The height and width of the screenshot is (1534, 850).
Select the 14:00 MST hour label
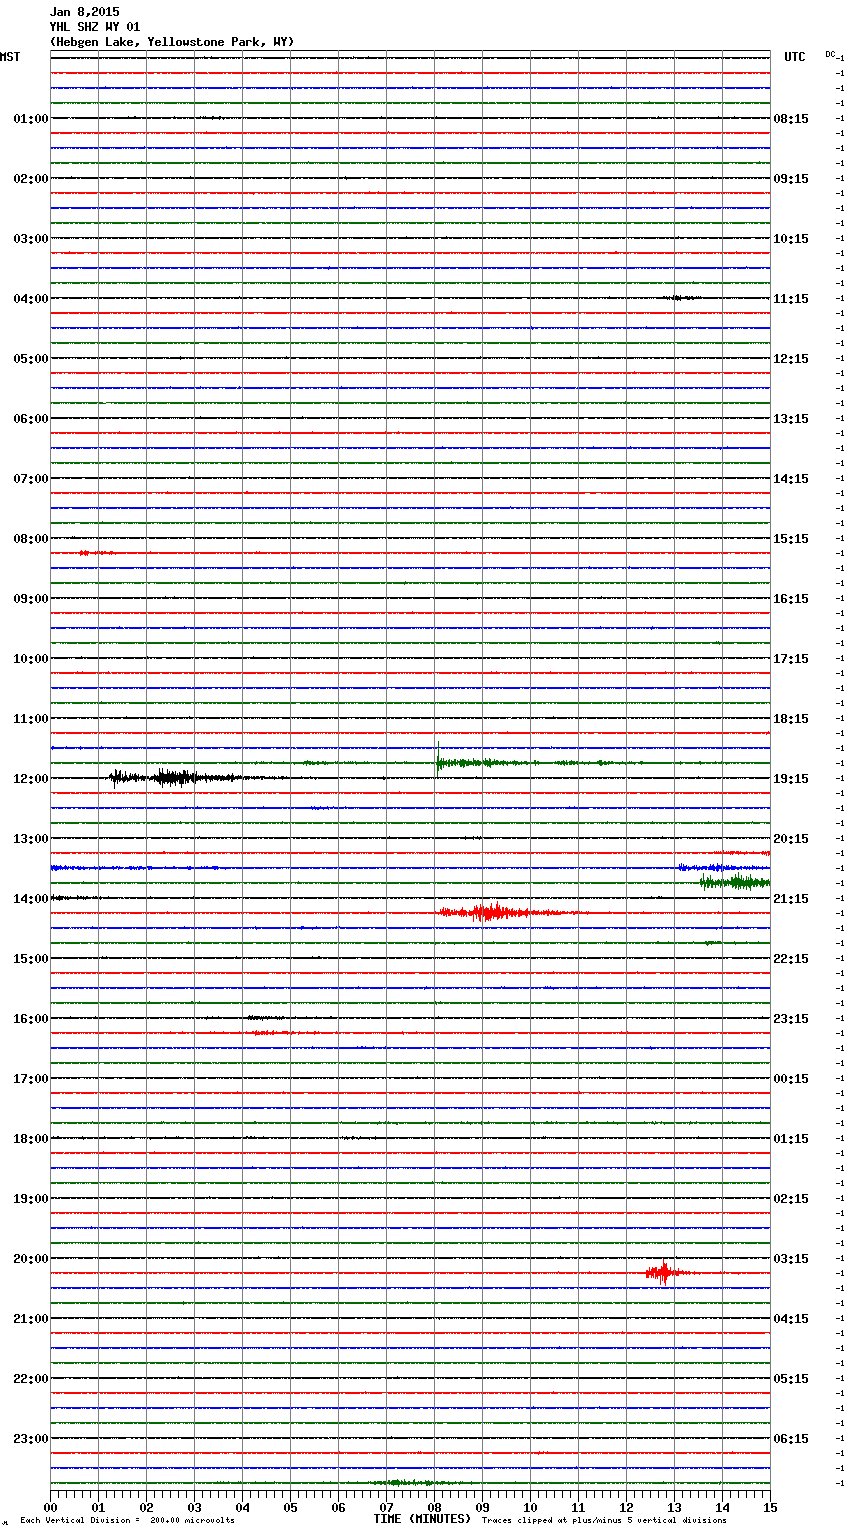click(30, 899)
